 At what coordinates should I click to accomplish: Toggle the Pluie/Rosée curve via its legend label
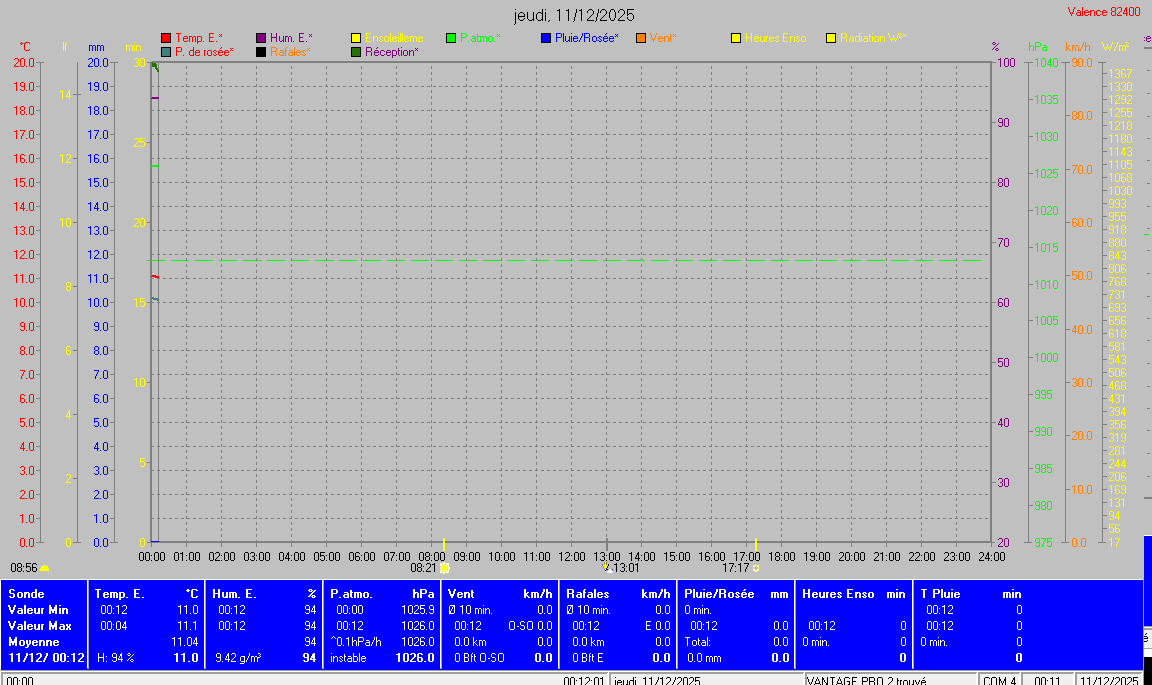[x=586, y=38]
